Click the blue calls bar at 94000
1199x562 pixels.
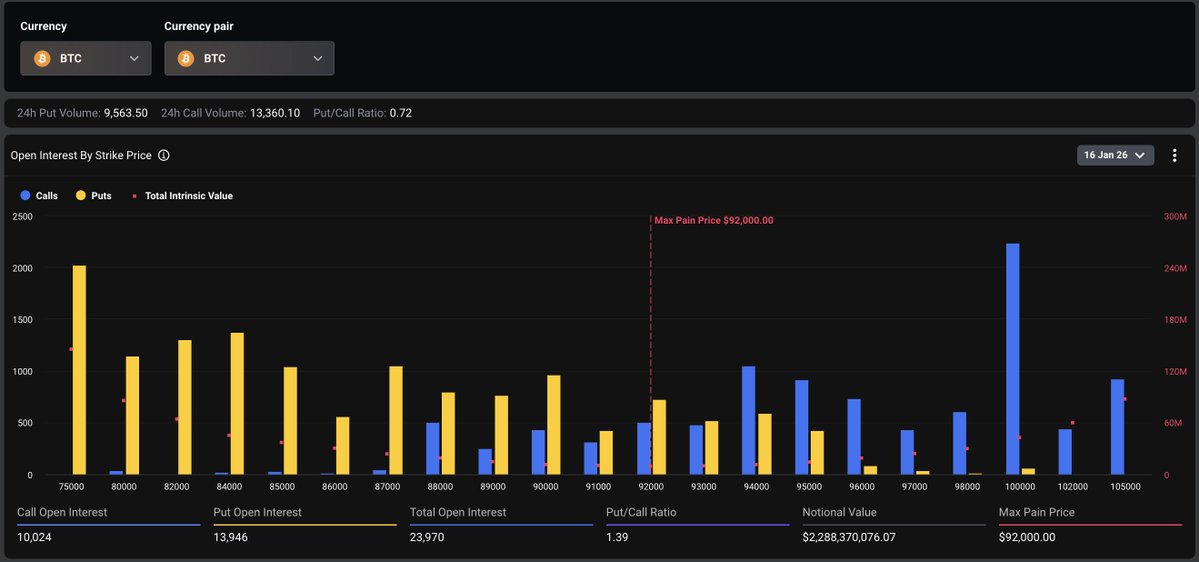pyautogui.click(x=749, y=420)
